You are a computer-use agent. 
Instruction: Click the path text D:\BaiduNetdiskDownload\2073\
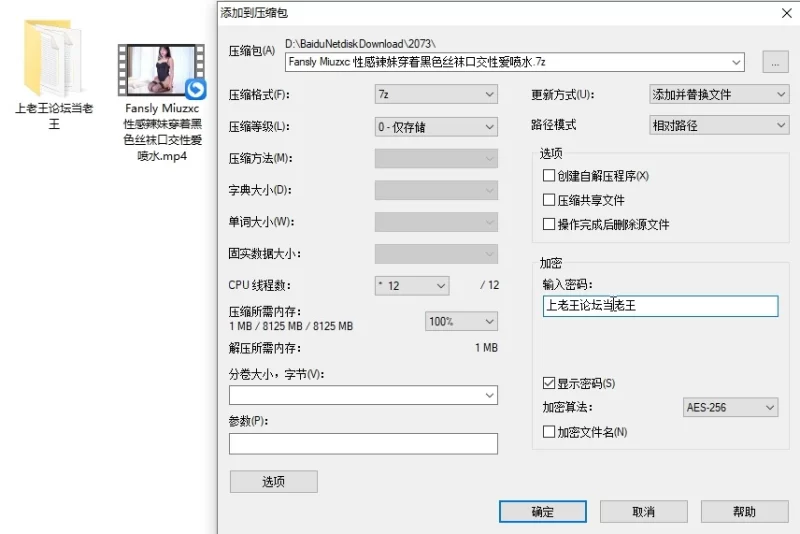pyautogui.click(x=360, y=43)
